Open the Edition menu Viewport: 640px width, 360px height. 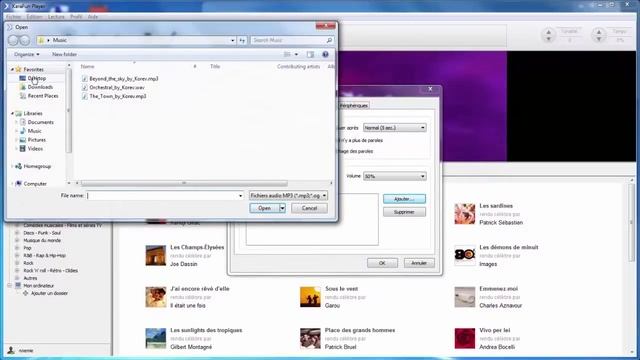coord(34,17)
